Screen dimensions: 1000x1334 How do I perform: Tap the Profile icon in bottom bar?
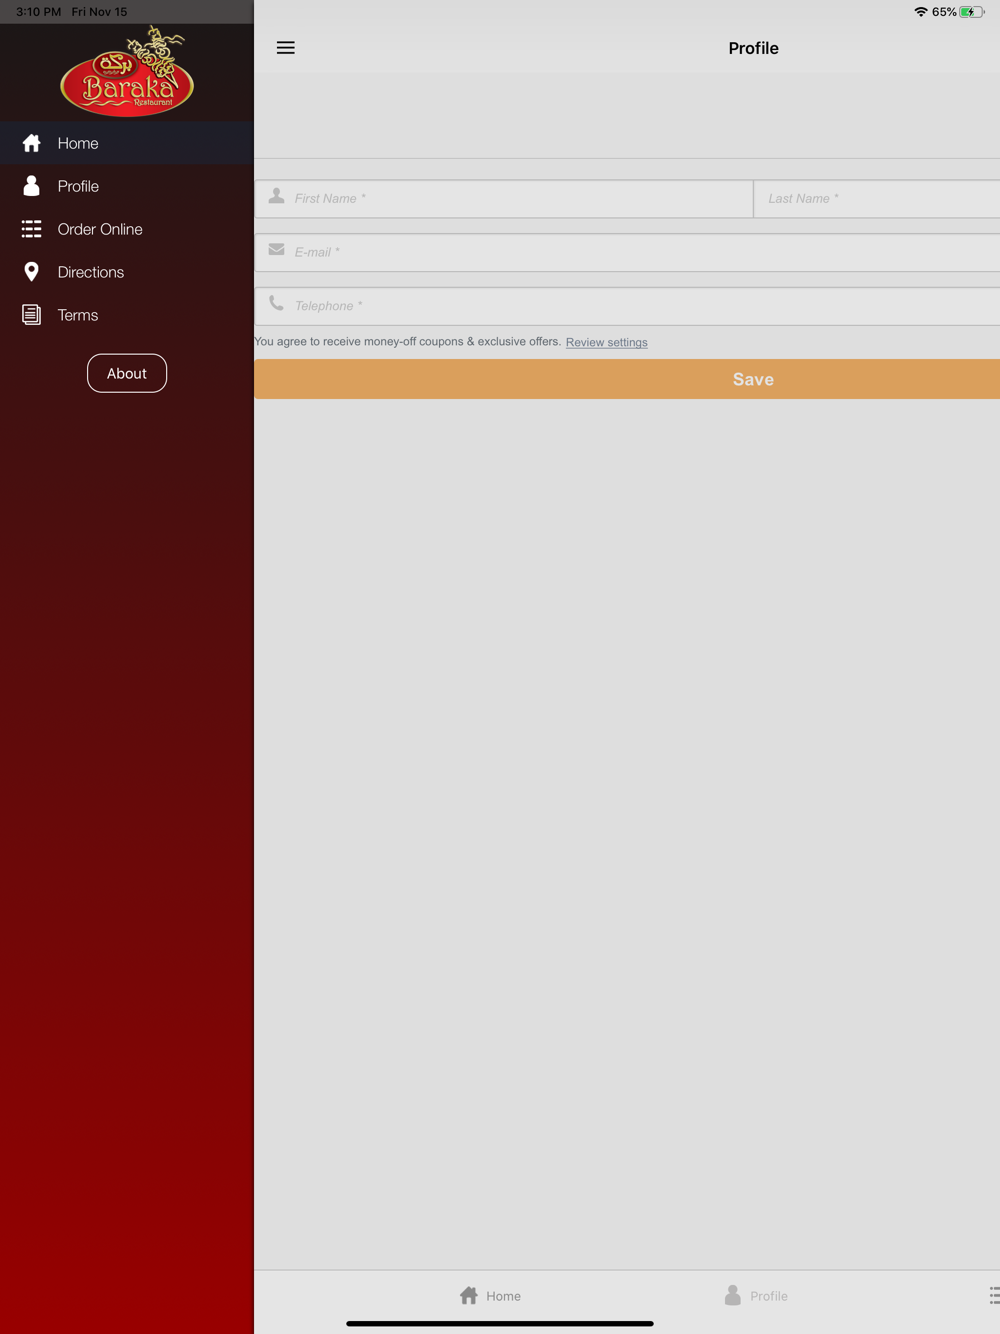[733, 1295]
